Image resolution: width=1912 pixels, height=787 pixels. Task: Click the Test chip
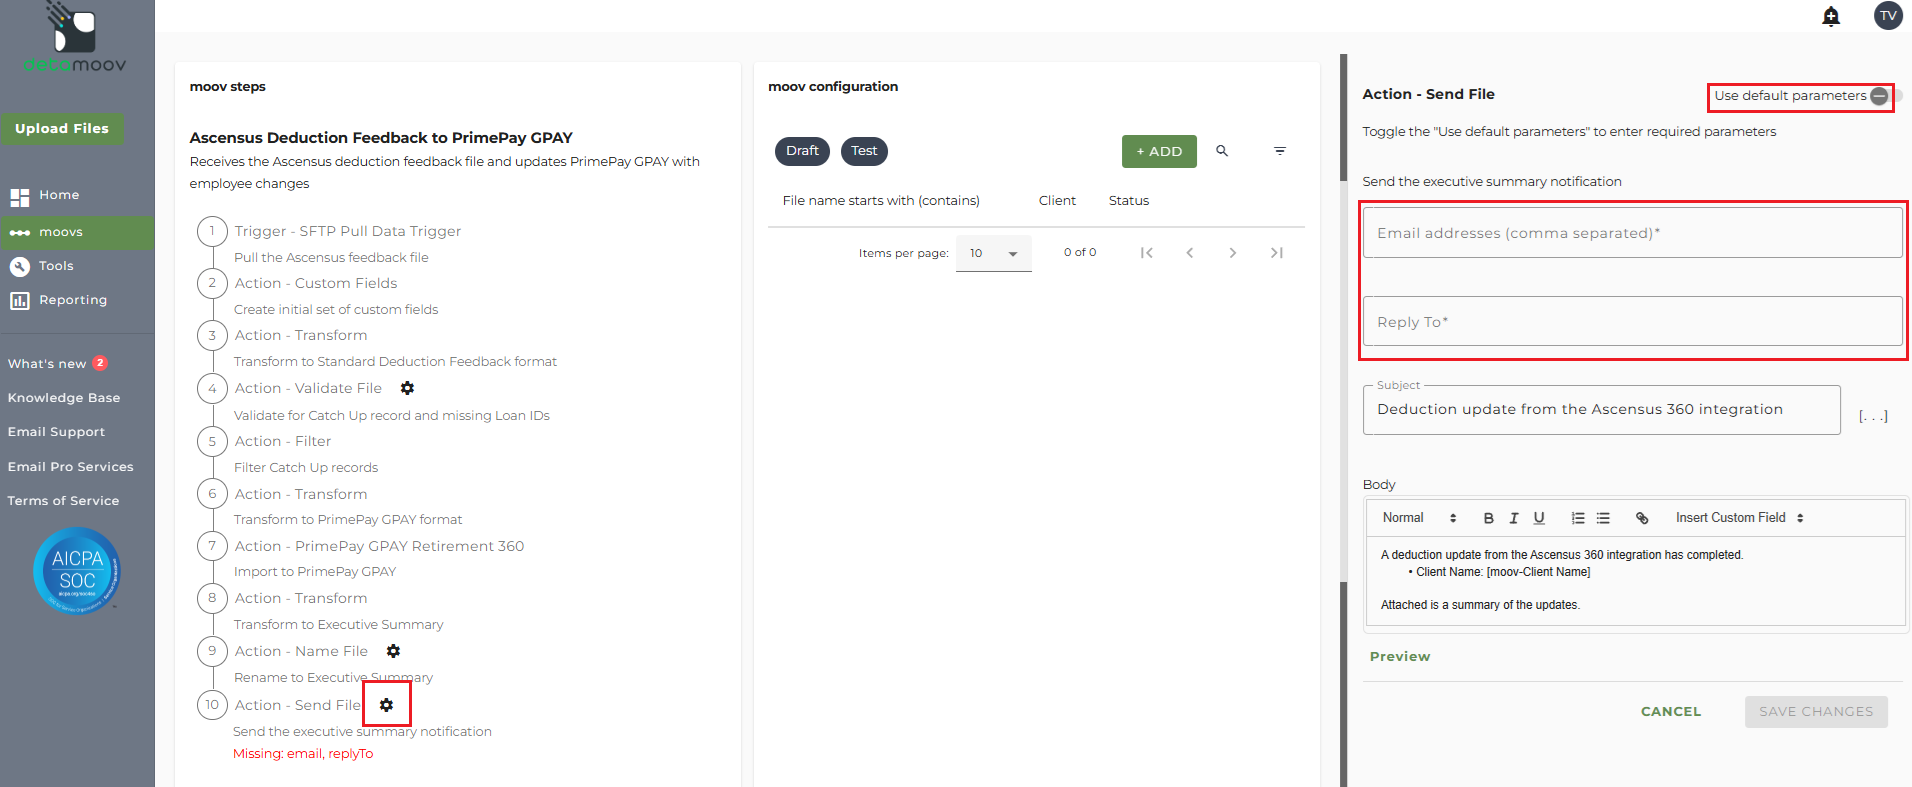point(864,151)
